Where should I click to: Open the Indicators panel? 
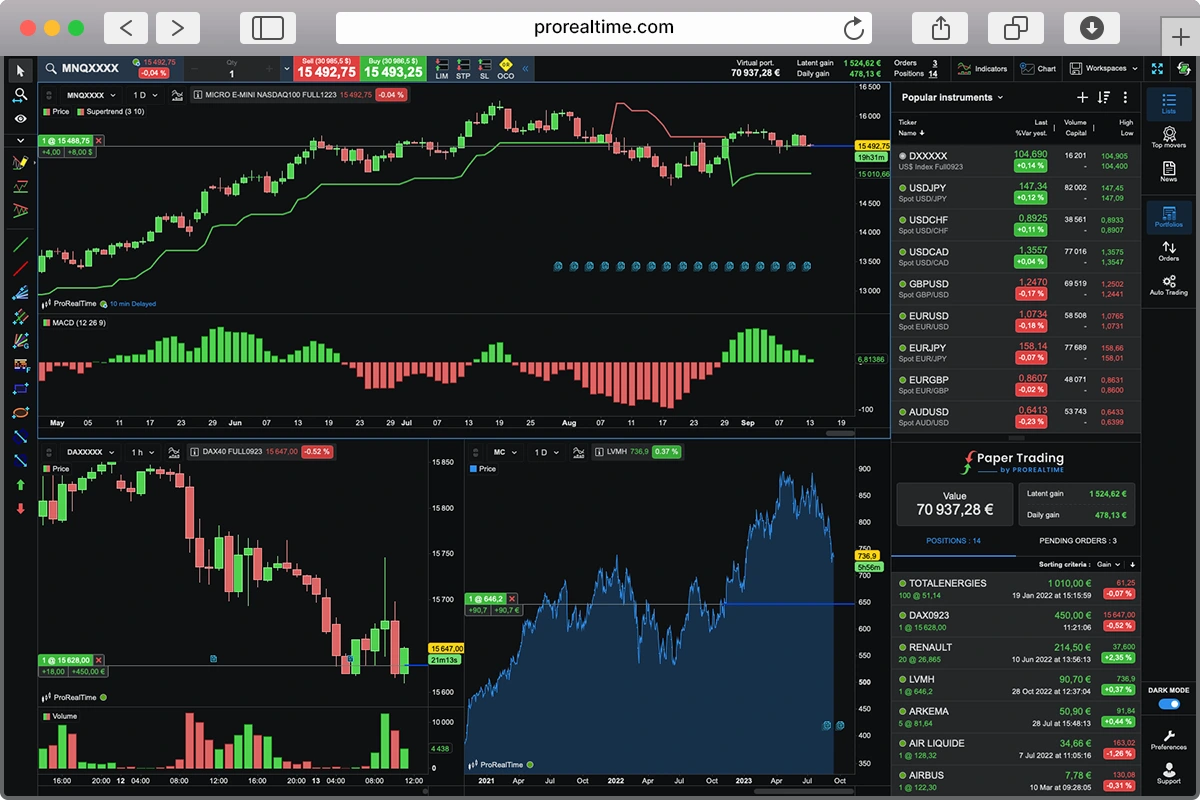pos(981,69)
